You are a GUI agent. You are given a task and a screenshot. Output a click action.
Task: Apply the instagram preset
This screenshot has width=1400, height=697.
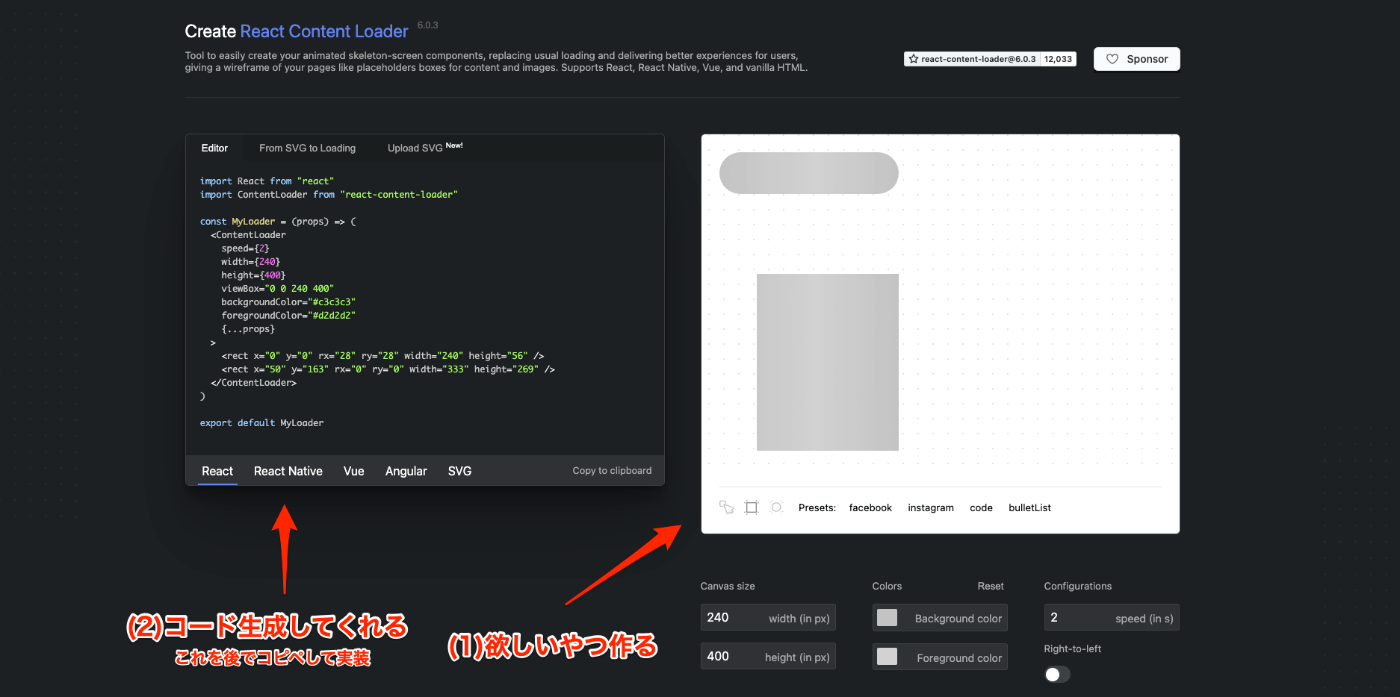(931, 508)
